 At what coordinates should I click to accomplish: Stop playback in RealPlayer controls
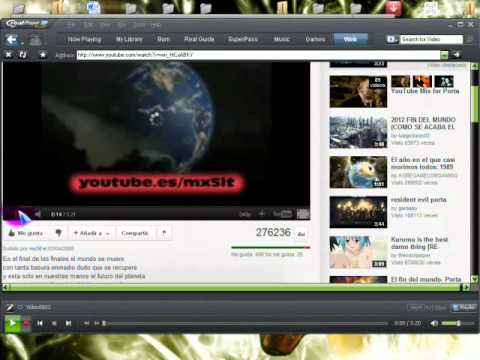click(x=54, y=323)
